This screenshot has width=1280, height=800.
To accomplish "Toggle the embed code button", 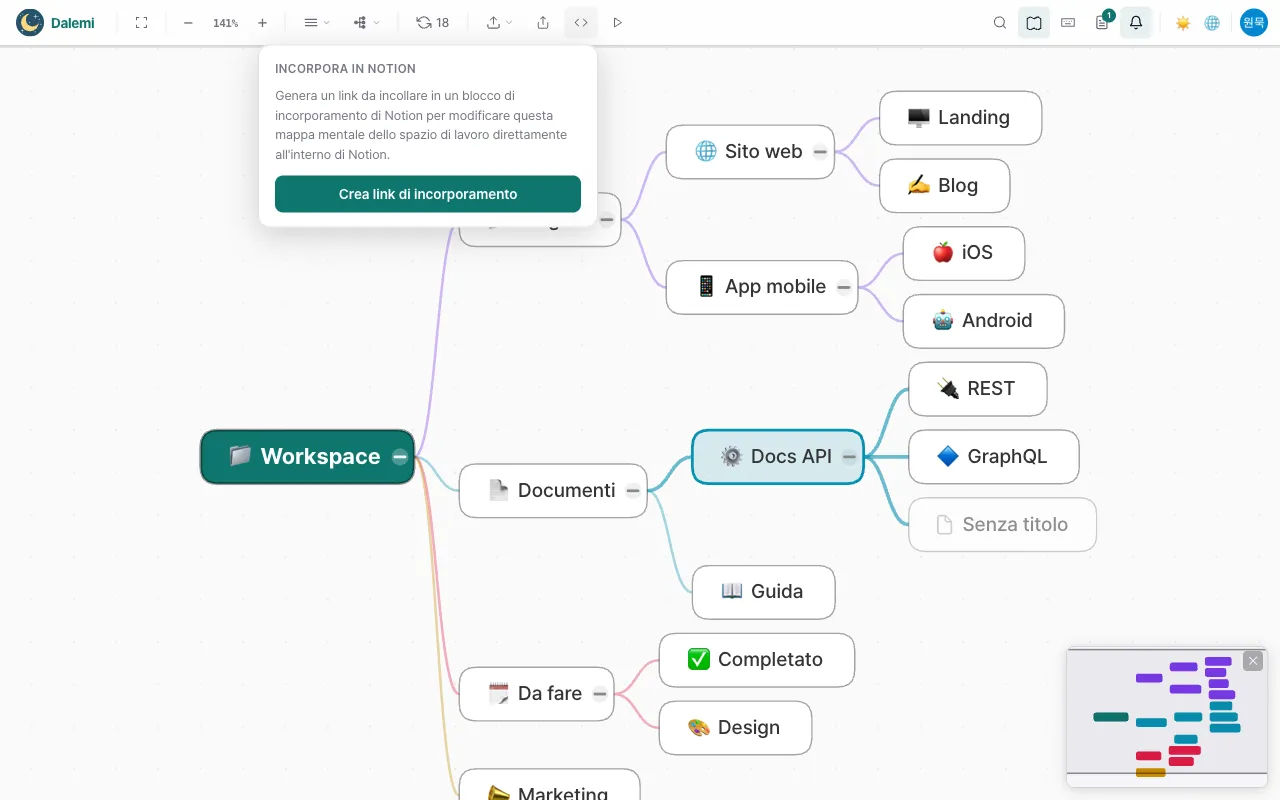I will tap(581, 22).
